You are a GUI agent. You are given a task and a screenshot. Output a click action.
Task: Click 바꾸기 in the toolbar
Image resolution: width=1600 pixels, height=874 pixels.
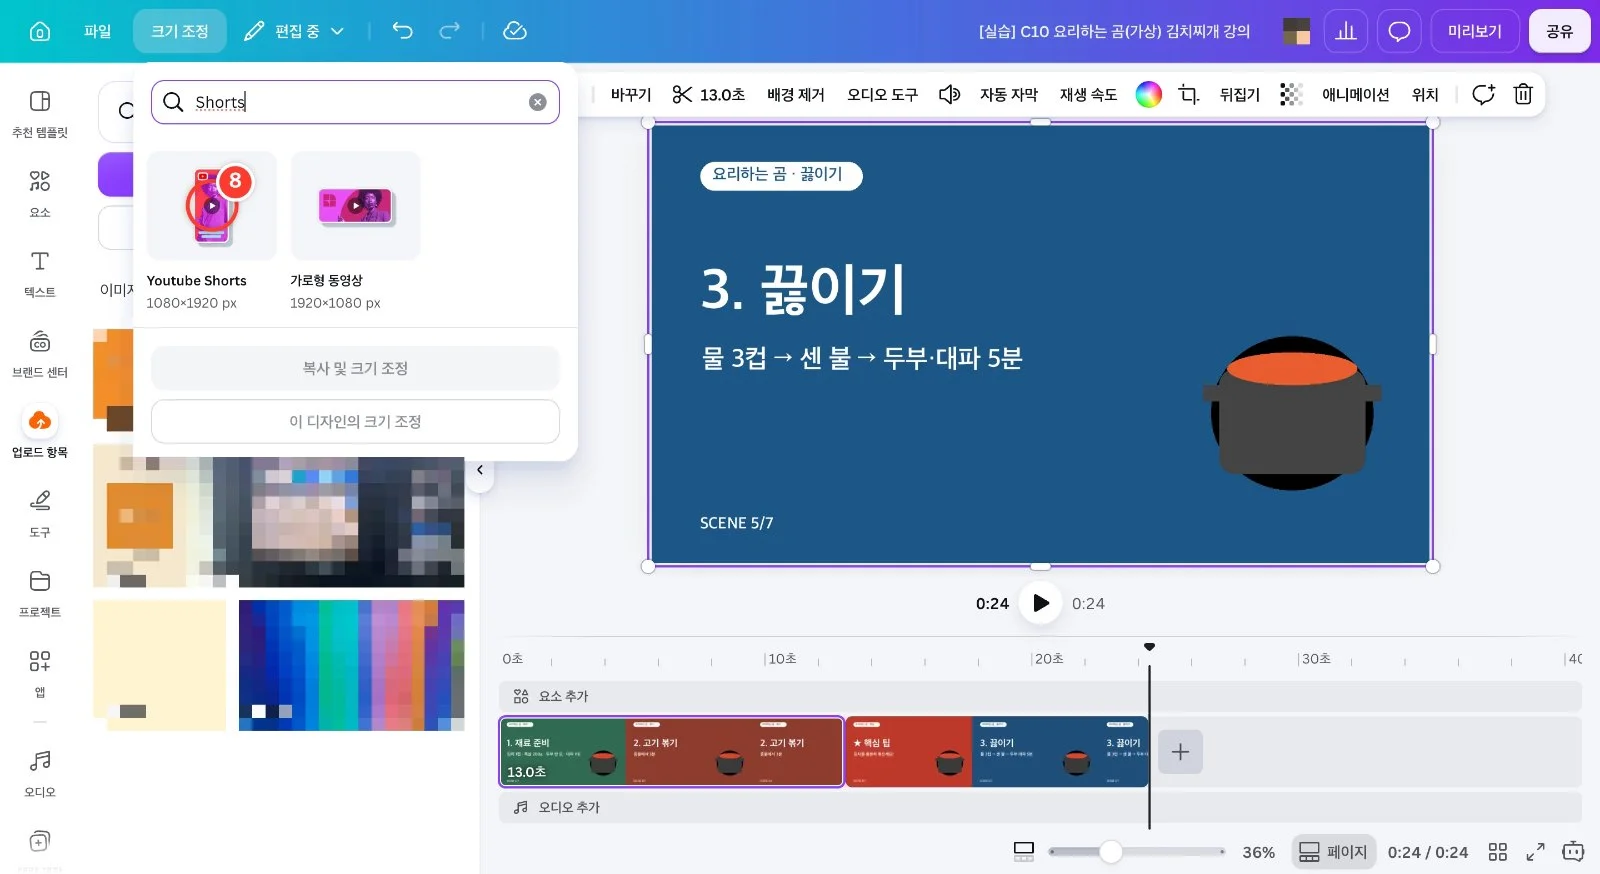tap(631, 94)
